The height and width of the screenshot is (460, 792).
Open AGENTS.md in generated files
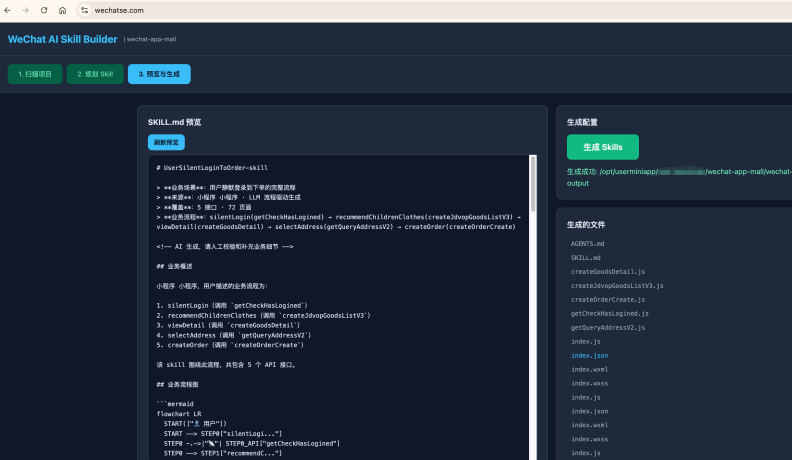click(x=587, y=243)
